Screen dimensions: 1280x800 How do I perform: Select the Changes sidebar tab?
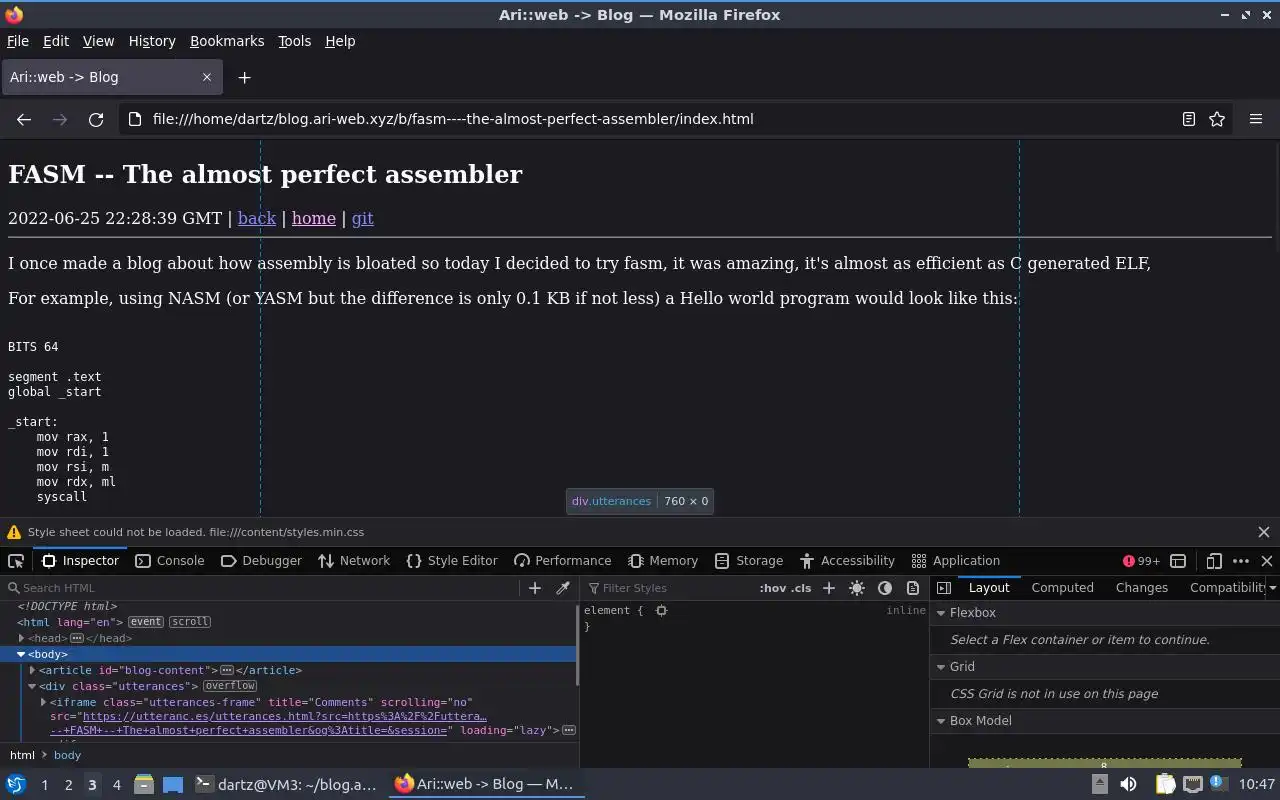[x=1141, y=588]
